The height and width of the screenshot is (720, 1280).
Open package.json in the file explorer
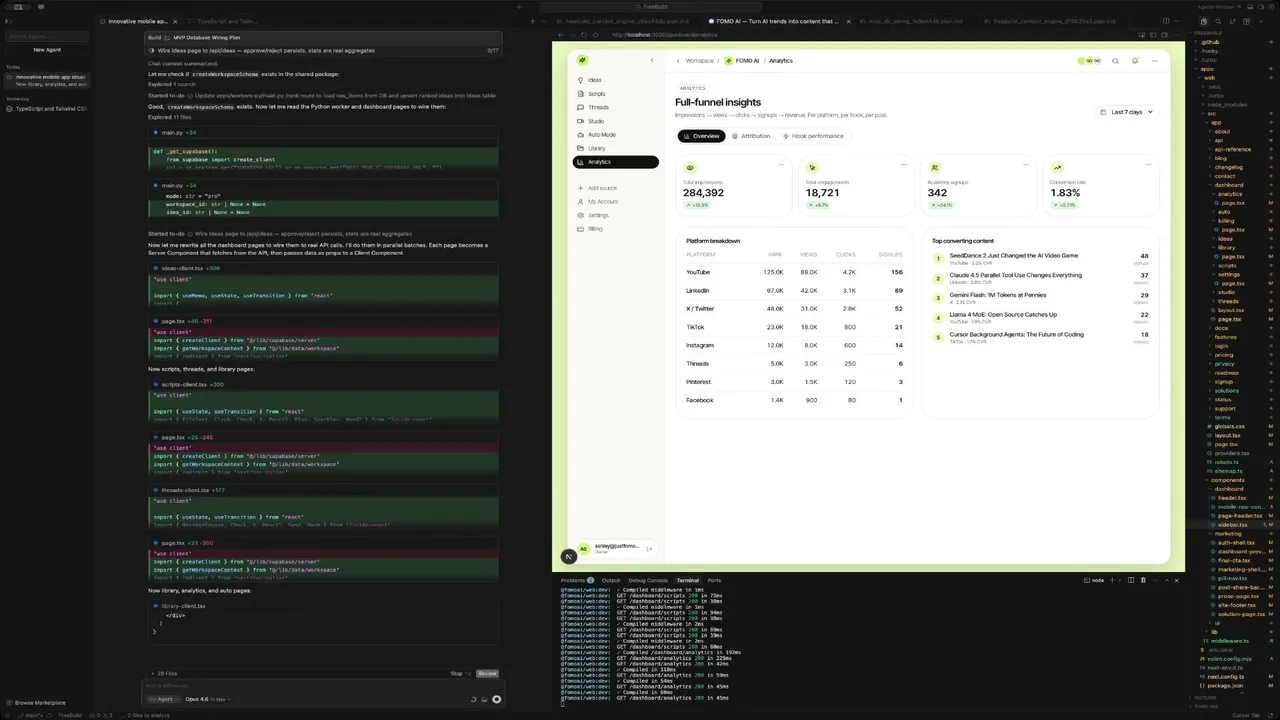coord(1225,686)
